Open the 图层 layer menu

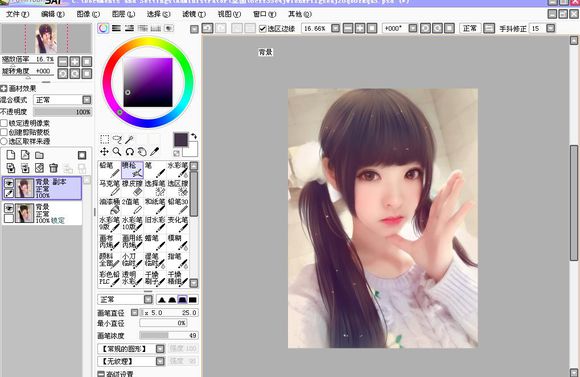coord(124,14)
